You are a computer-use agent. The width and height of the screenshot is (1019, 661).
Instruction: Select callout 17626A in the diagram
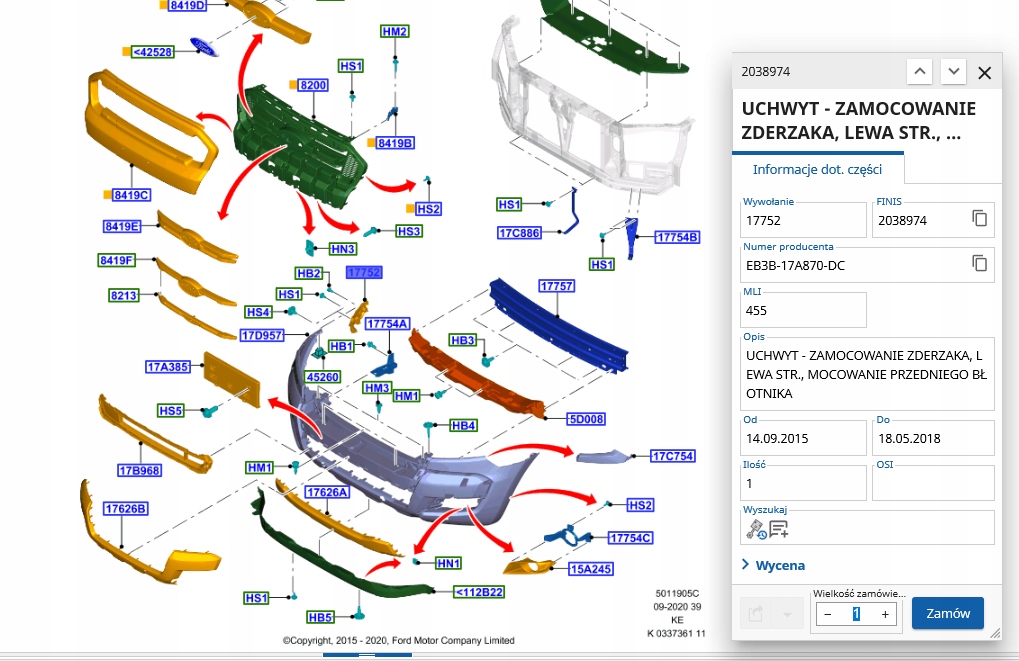point(327,493)
